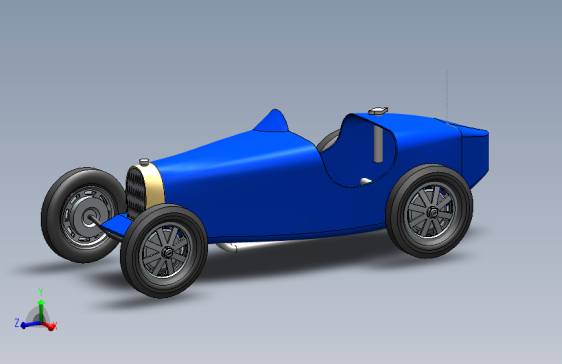
Task: Select the gray filler cap on the tail
Action: click(378, 111)
